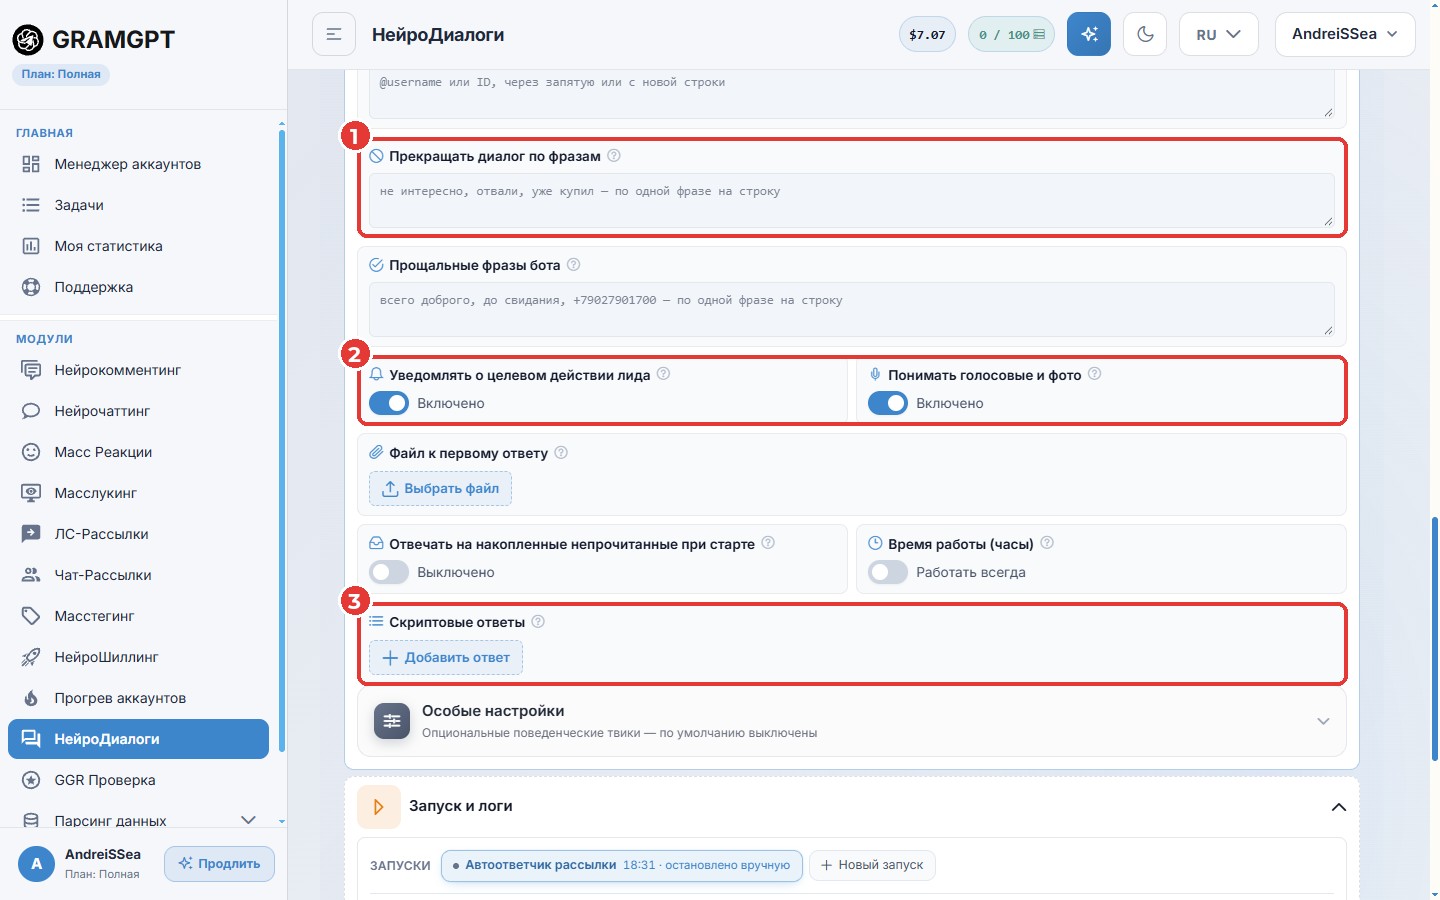
Task: Switch to dark mode with moon icon
Action: pyautogui.click(x=1146, y=34)
